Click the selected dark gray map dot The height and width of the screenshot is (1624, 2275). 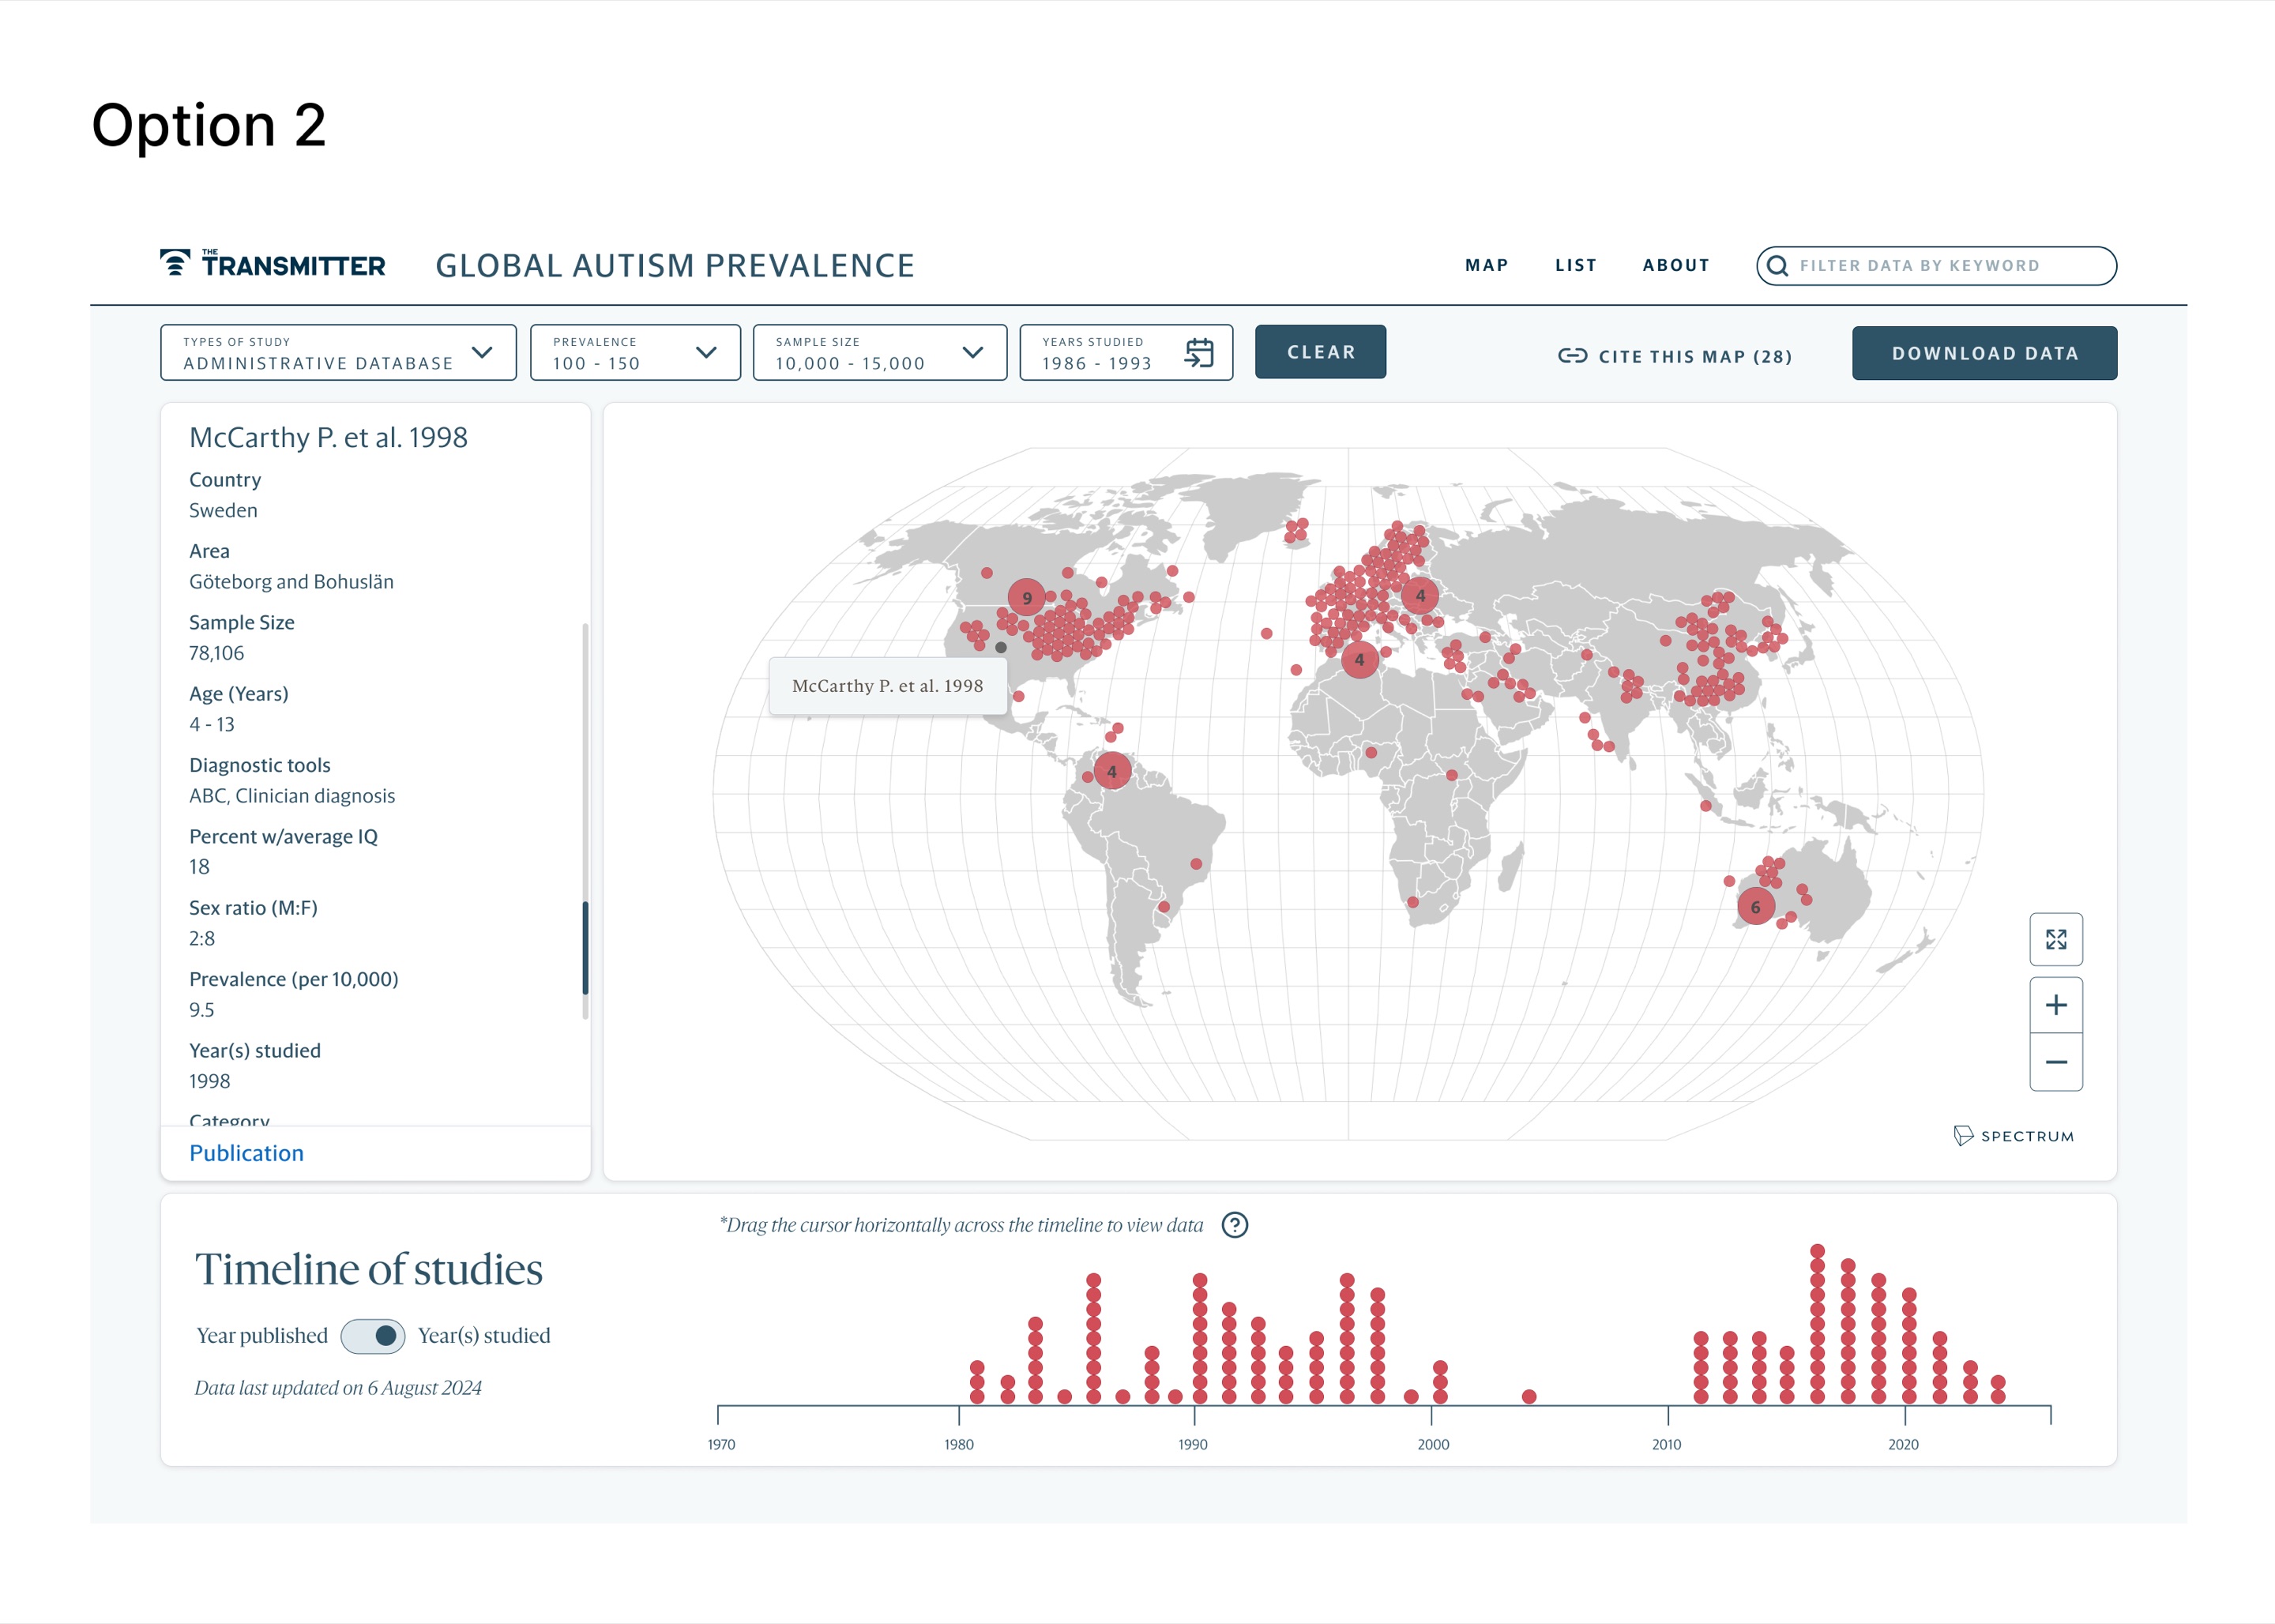[1001, 647]
